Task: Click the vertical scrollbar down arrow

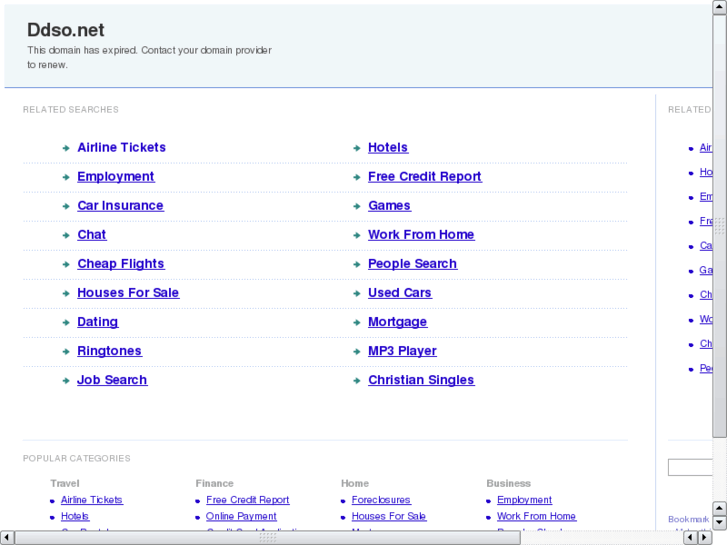Action: 719,522
